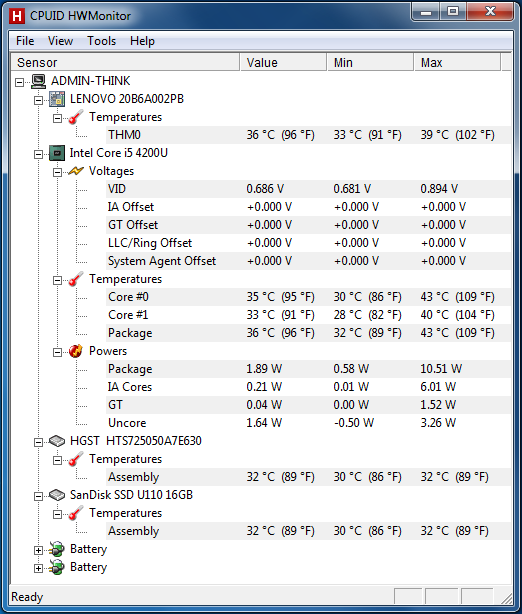Click the Min column header
522x614 pixels.
pos(370,63)
